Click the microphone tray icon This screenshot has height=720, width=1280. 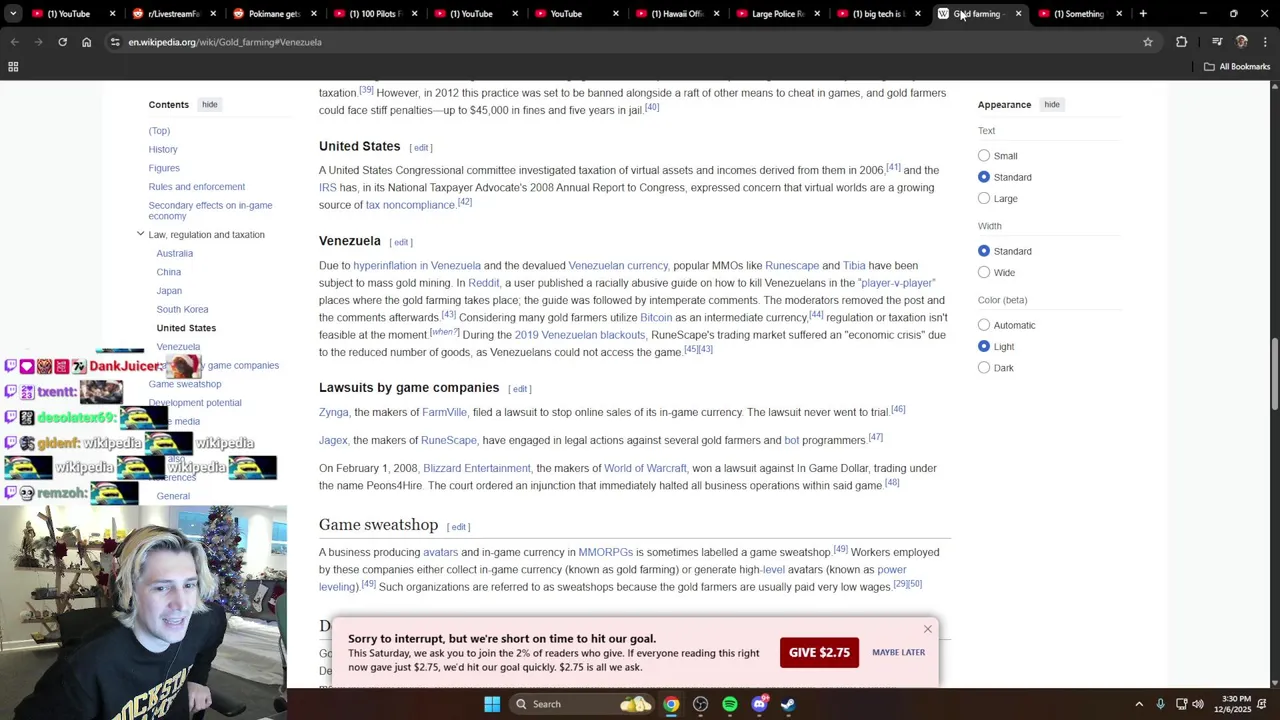click(x=1160, y=704)
